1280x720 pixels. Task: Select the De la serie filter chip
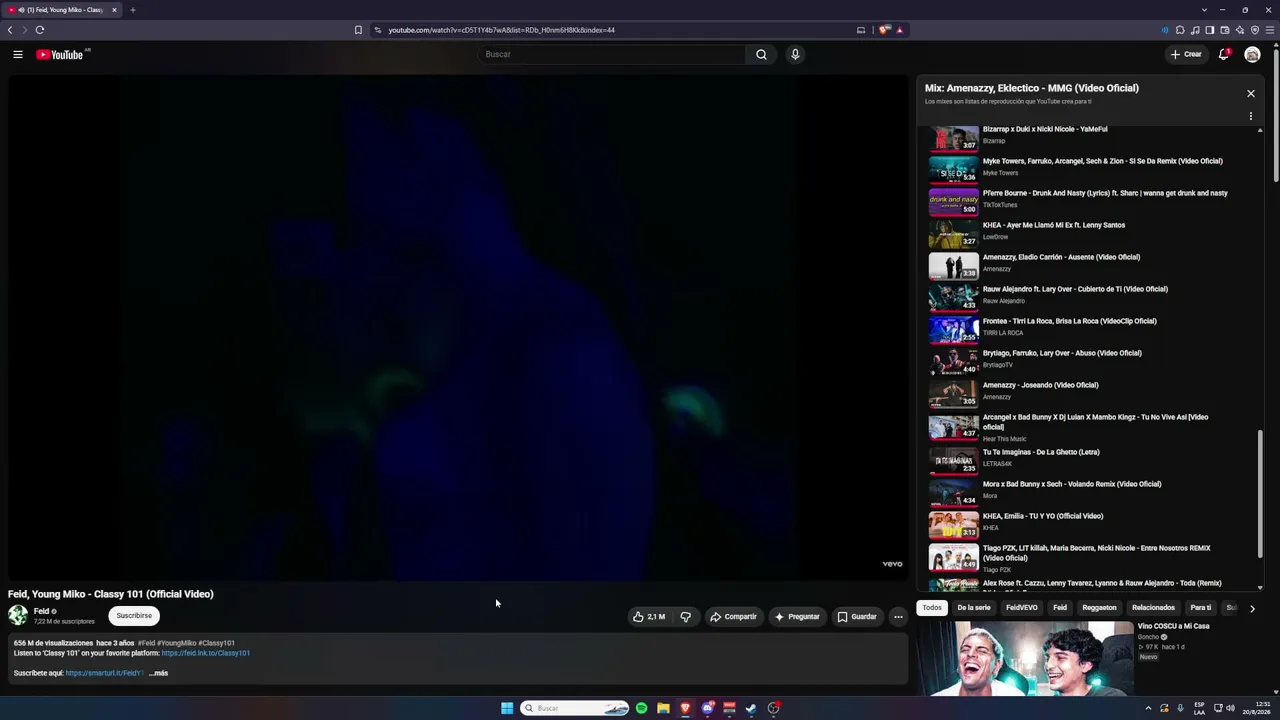pos(974,608)
